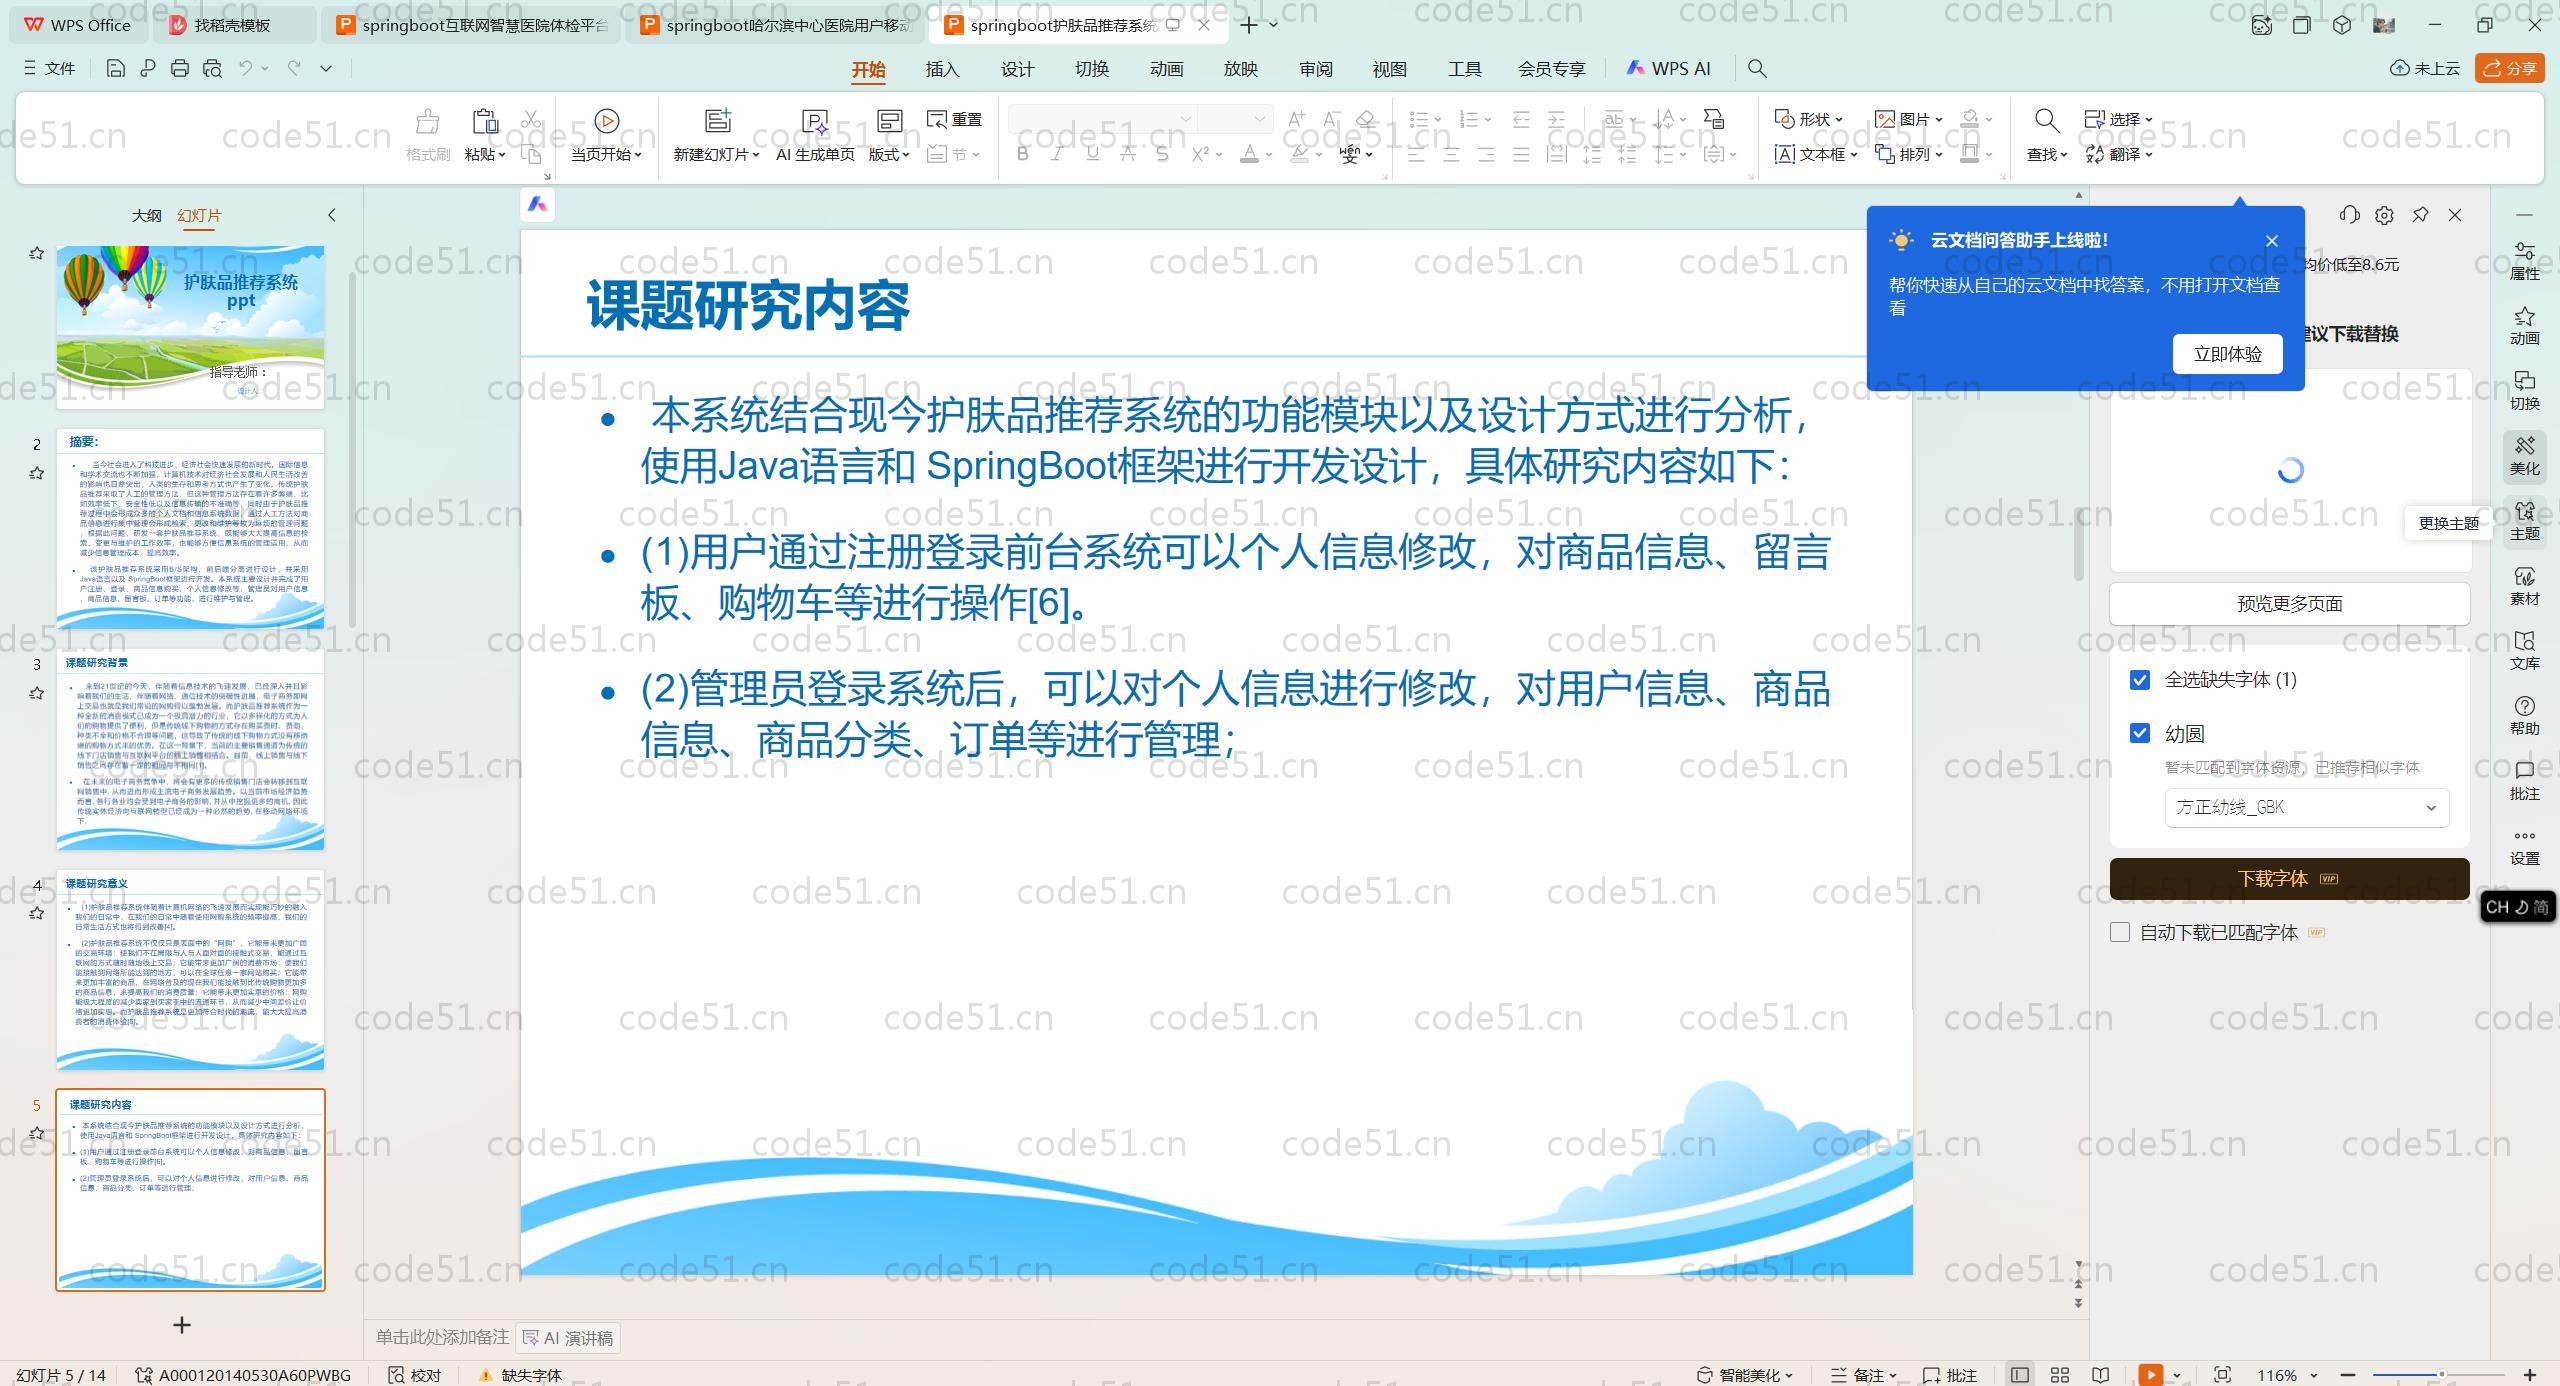Enable 自动下载已匹配字体 checkbox

click(2120, 932)
